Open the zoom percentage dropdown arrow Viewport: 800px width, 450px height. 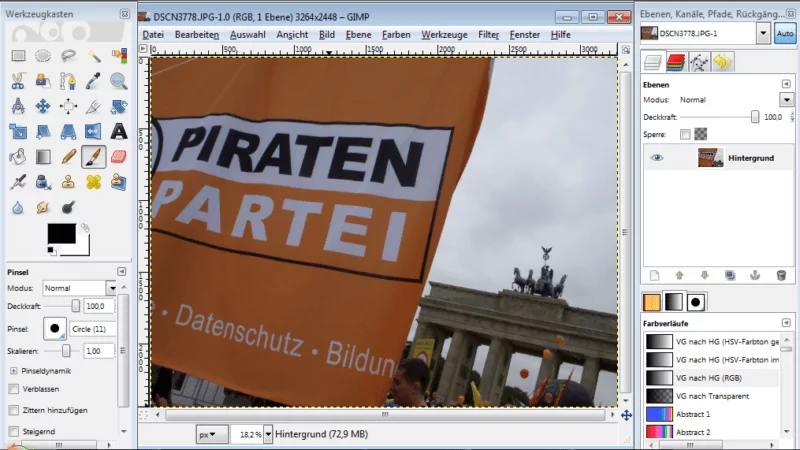(268, 435)
